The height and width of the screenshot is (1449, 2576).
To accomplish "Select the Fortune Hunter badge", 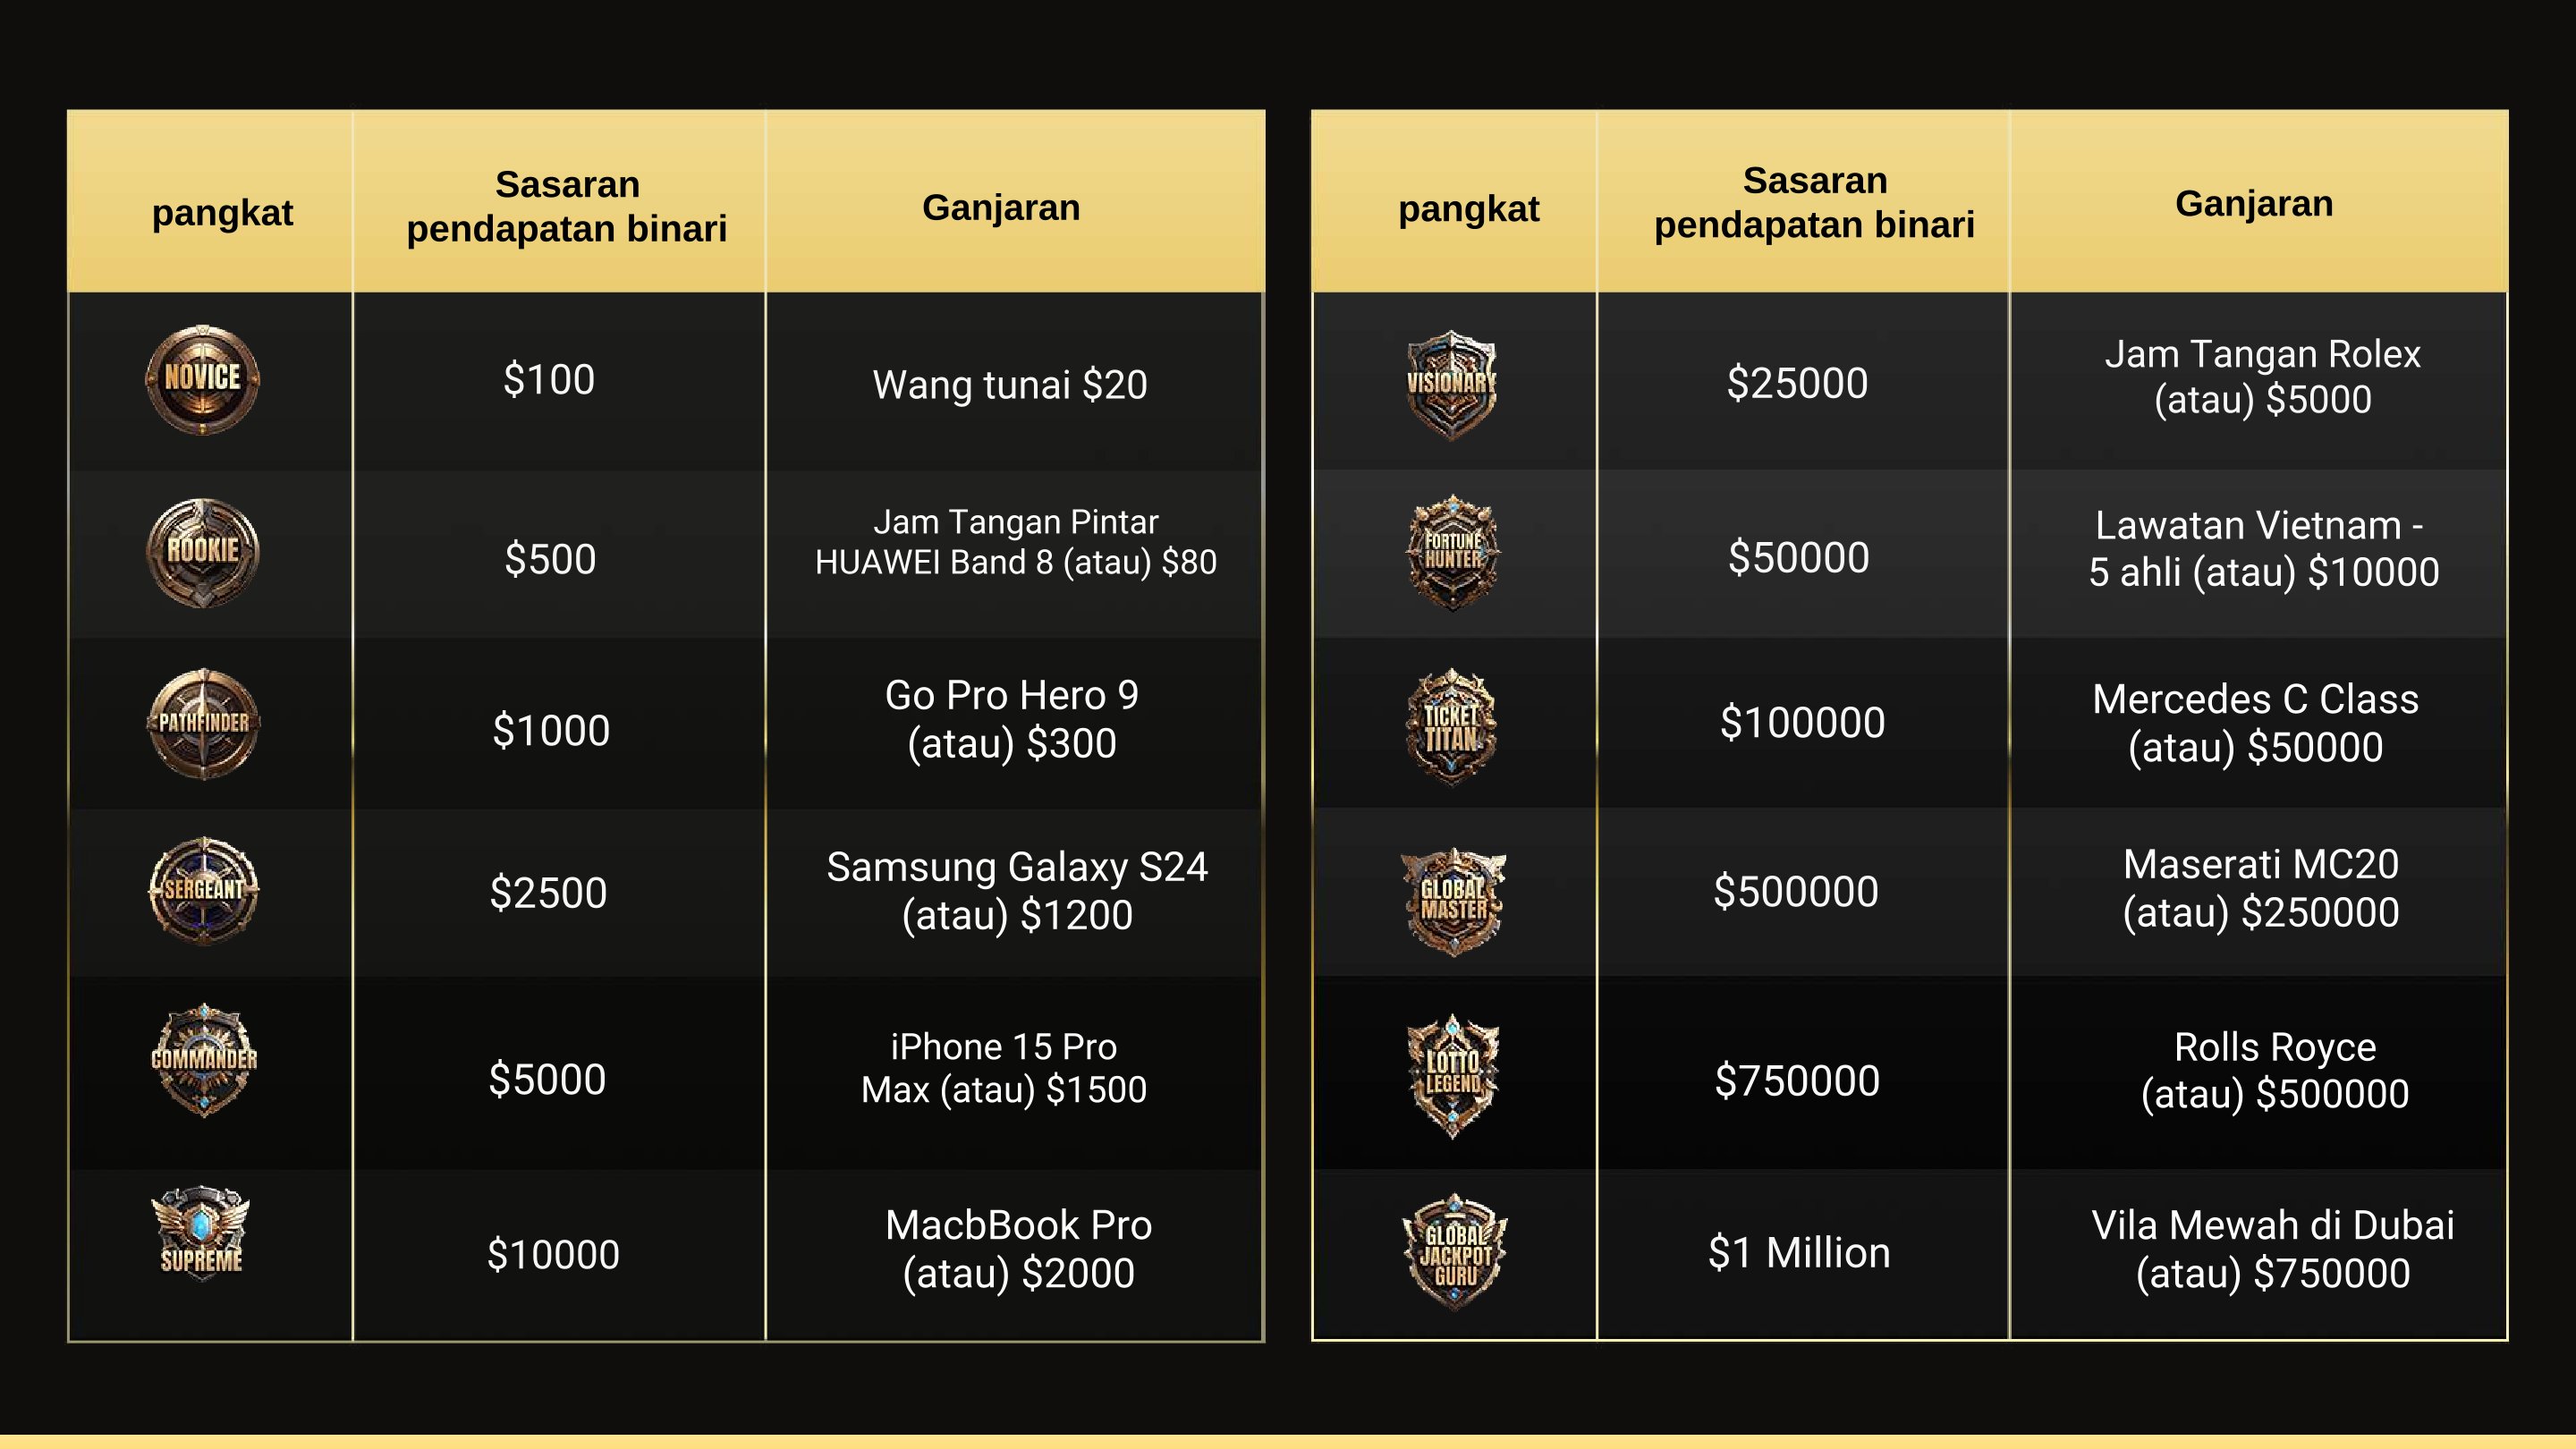I will click(x=1453, y=552).
